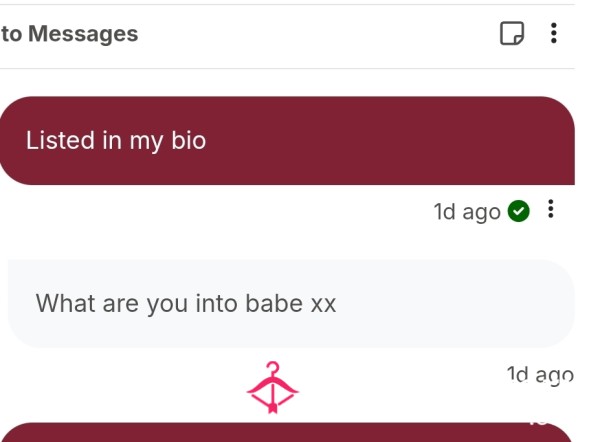
Task: Click the white tick inside the green circle
Action: [x=518, y=211]
